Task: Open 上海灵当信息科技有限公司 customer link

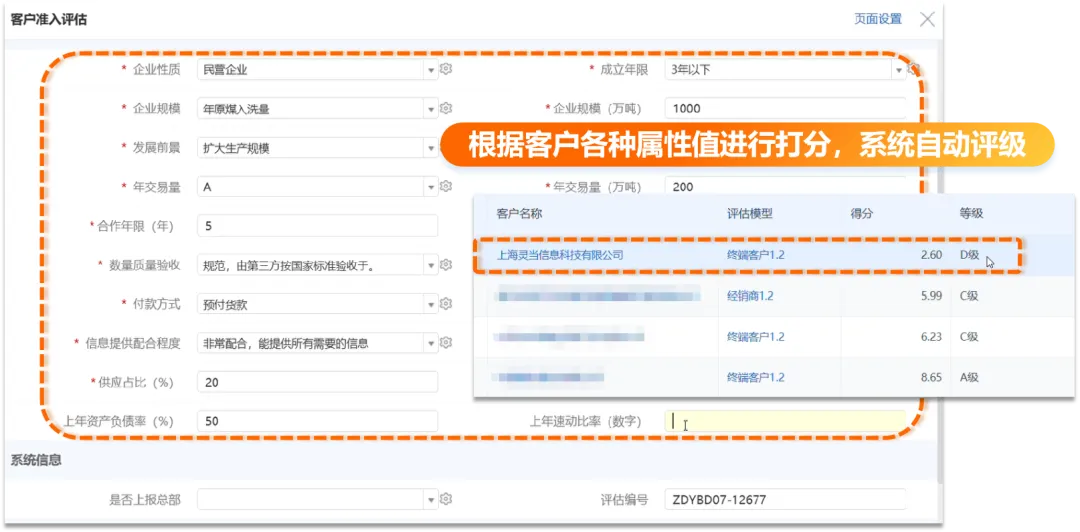Action: click(x=560, y=255)
